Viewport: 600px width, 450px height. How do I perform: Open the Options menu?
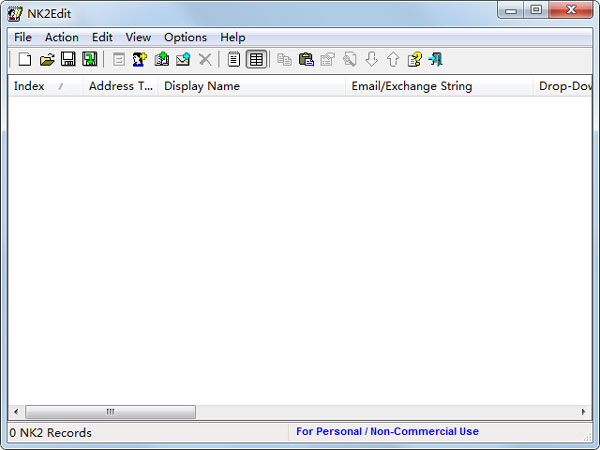click(x=185, y=37)
